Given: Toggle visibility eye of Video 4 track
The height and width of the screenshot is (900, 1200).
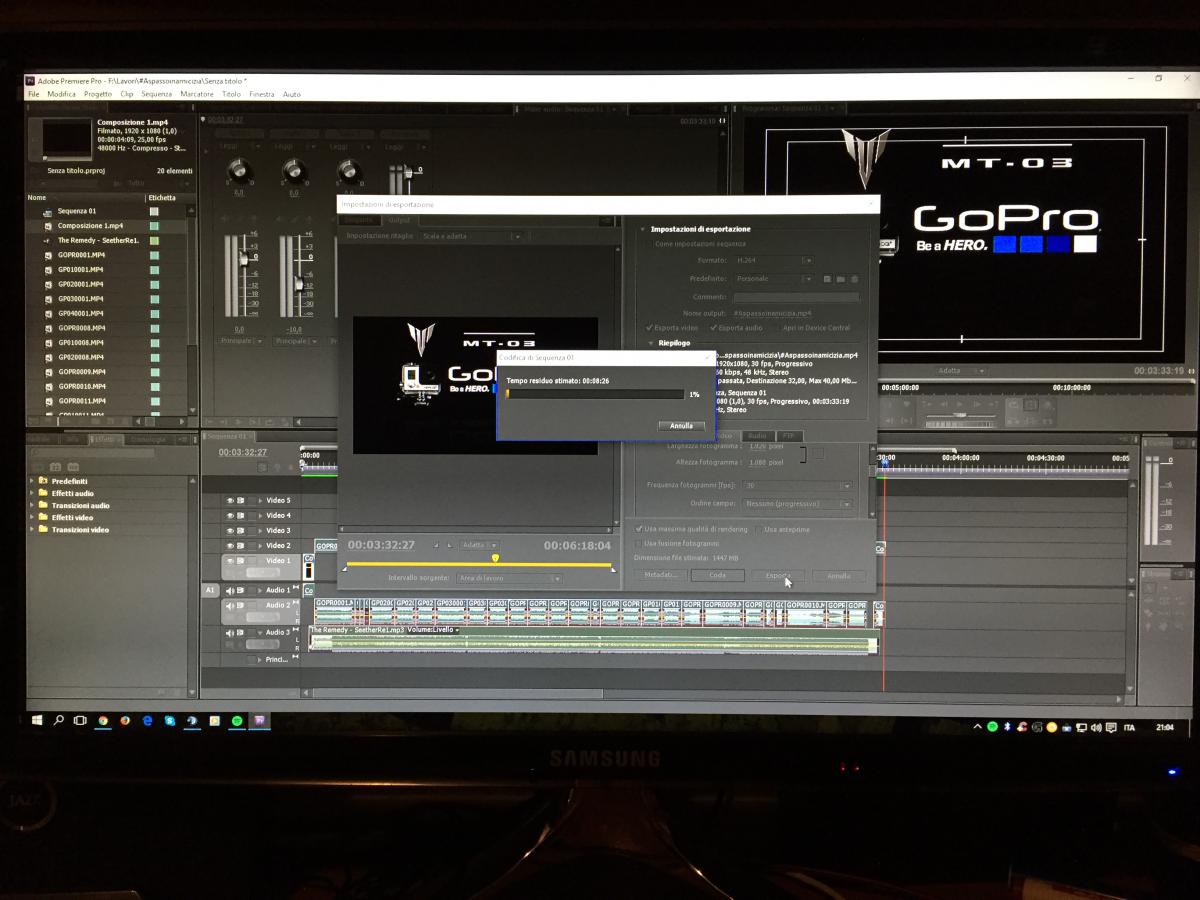Looking at the screenshot, I should (230, 515).
